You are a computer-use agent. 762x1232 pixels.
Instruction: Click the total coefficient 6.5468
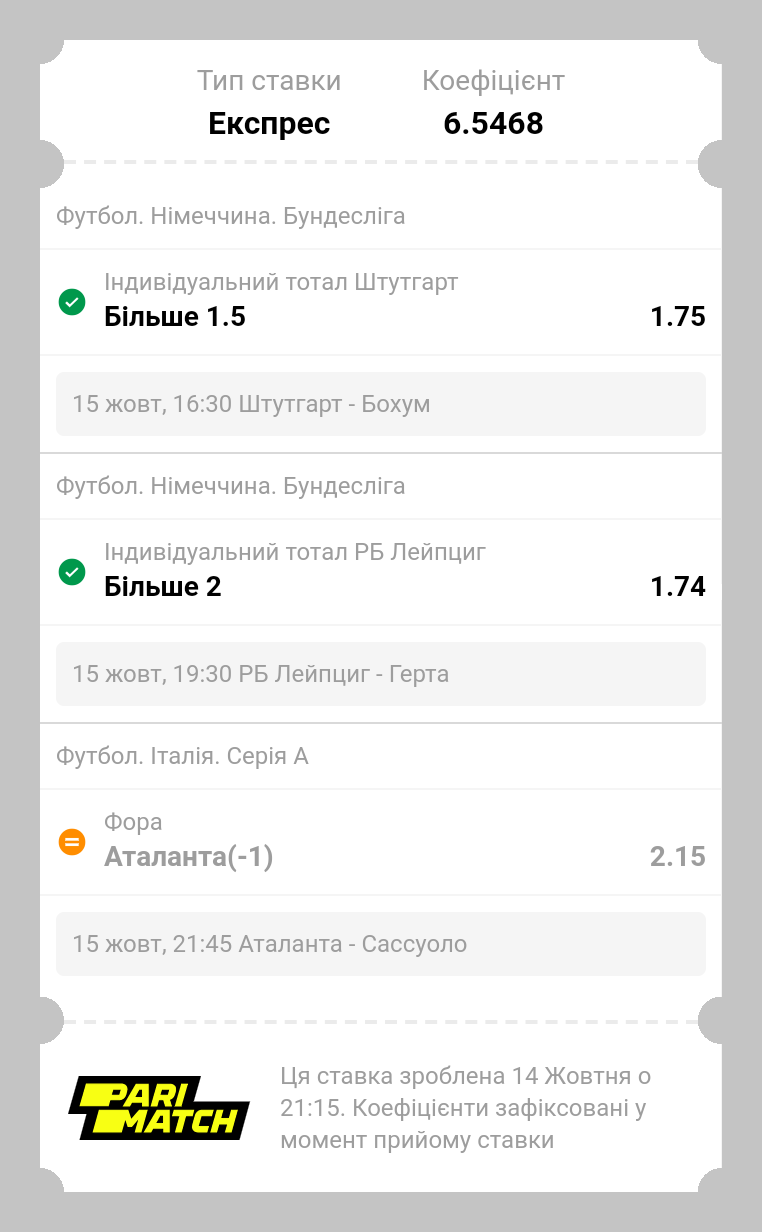click(x=493, y=124)
